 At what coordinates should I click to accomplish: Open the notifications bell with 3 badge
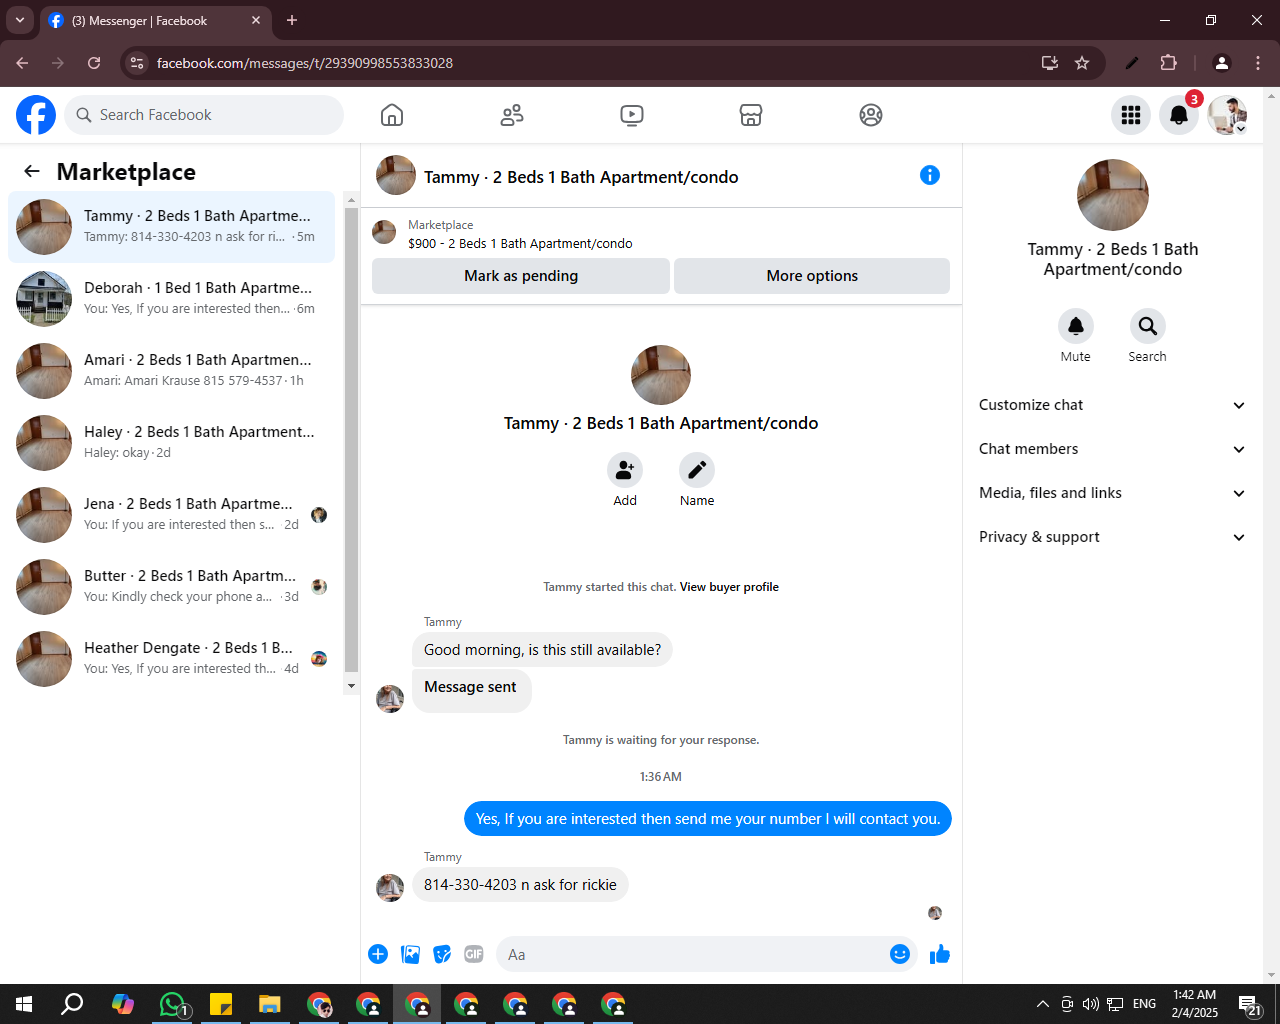point(1179,115)
